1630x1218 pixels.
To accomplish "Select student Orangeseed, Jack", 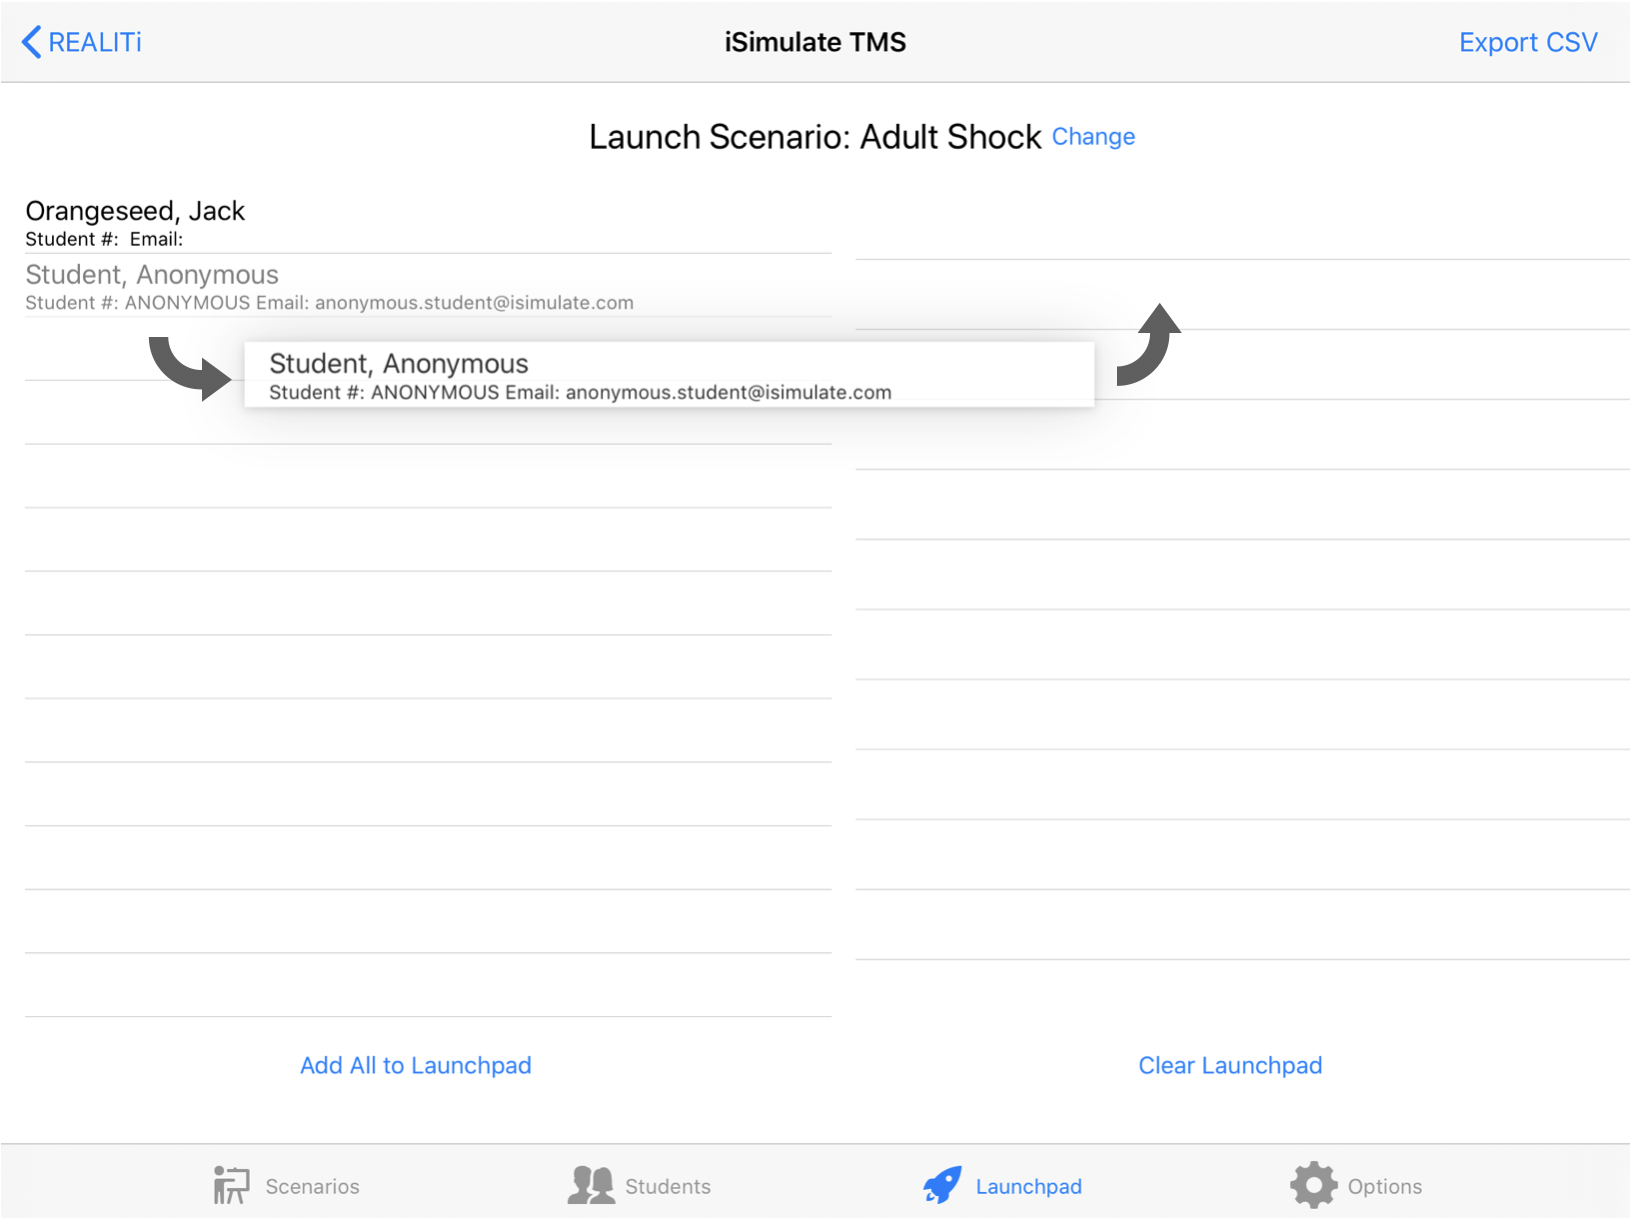I will [x=135, y=222].
